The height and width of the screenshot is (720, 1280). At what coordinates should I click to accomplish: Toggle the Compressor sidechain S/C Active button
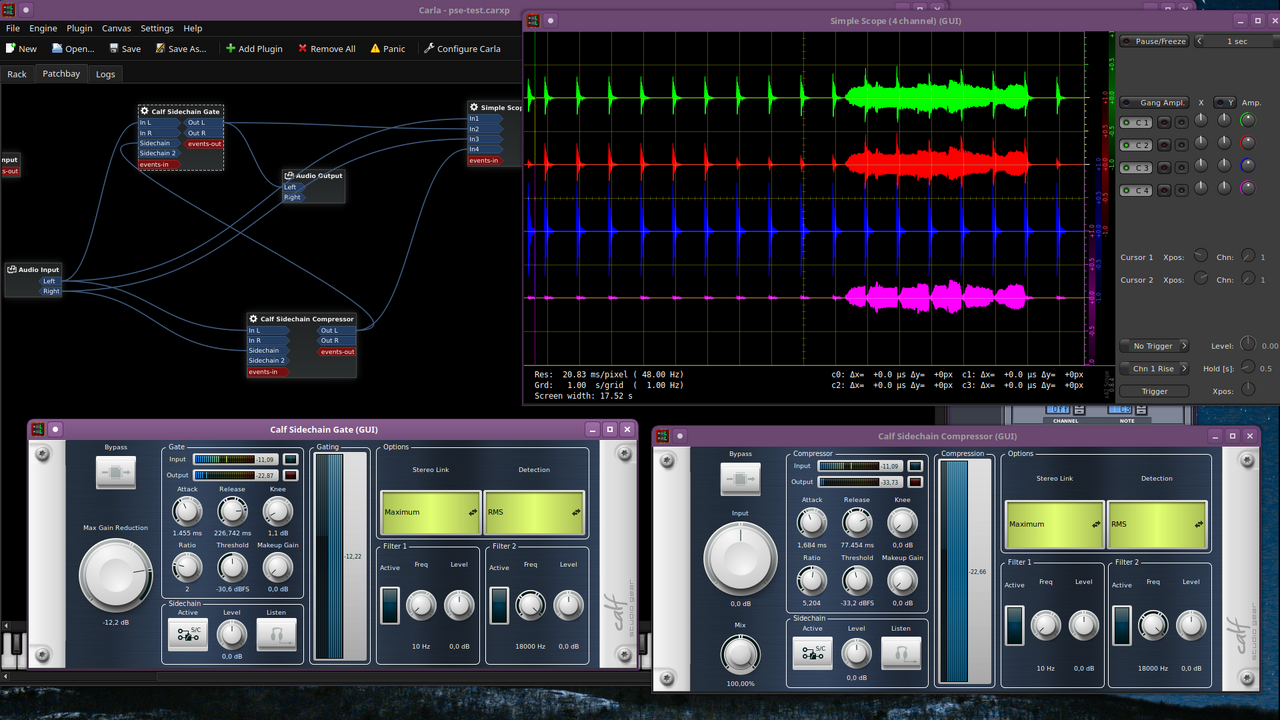[812, 653]
